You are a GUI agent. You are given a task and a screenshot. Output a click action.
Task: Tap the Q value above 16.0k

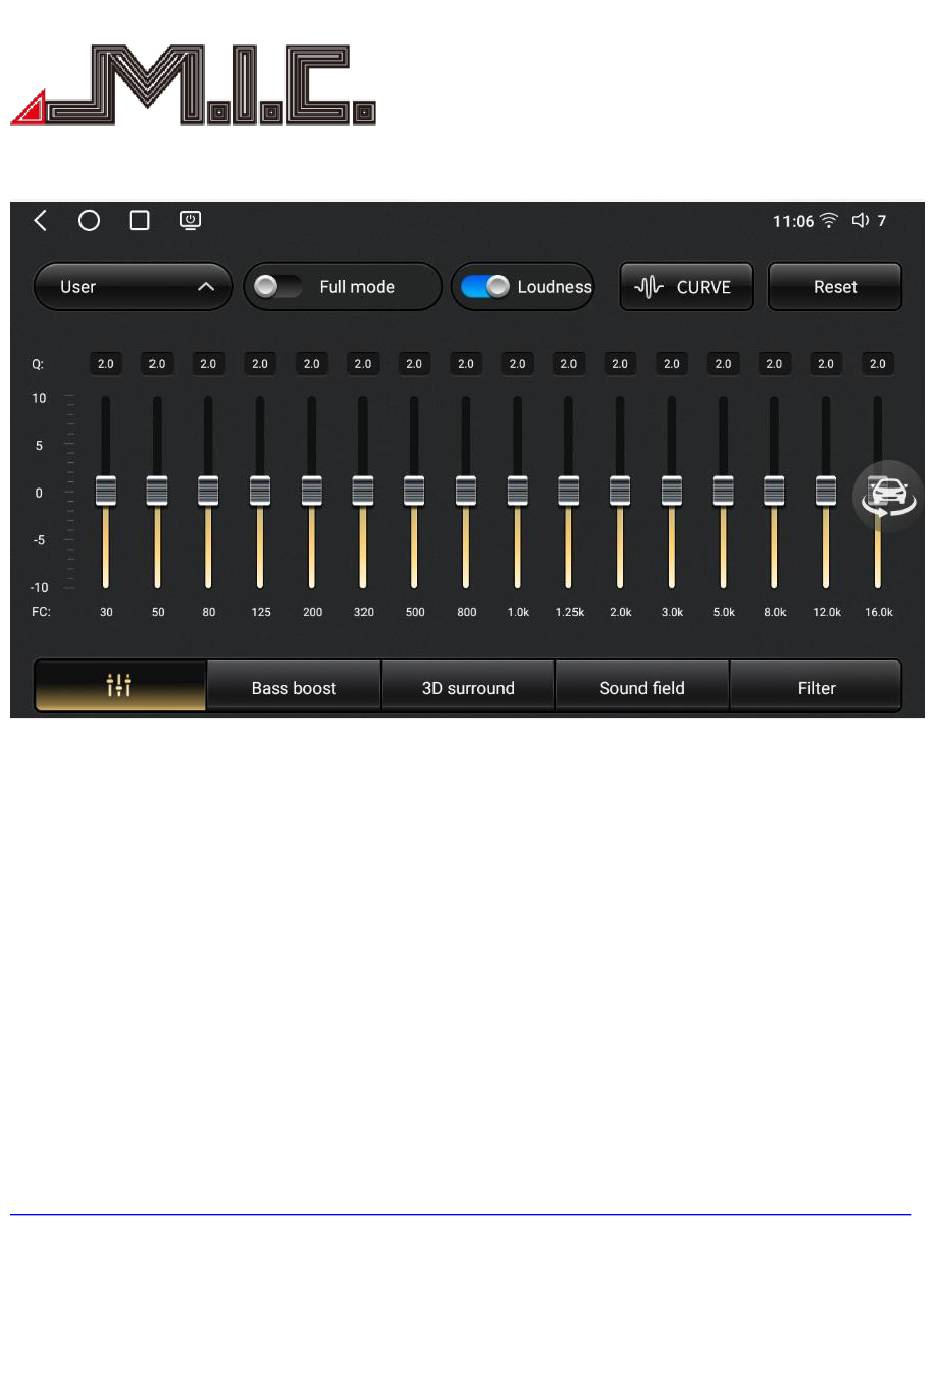pyautogui.click(x=878, y=364)
